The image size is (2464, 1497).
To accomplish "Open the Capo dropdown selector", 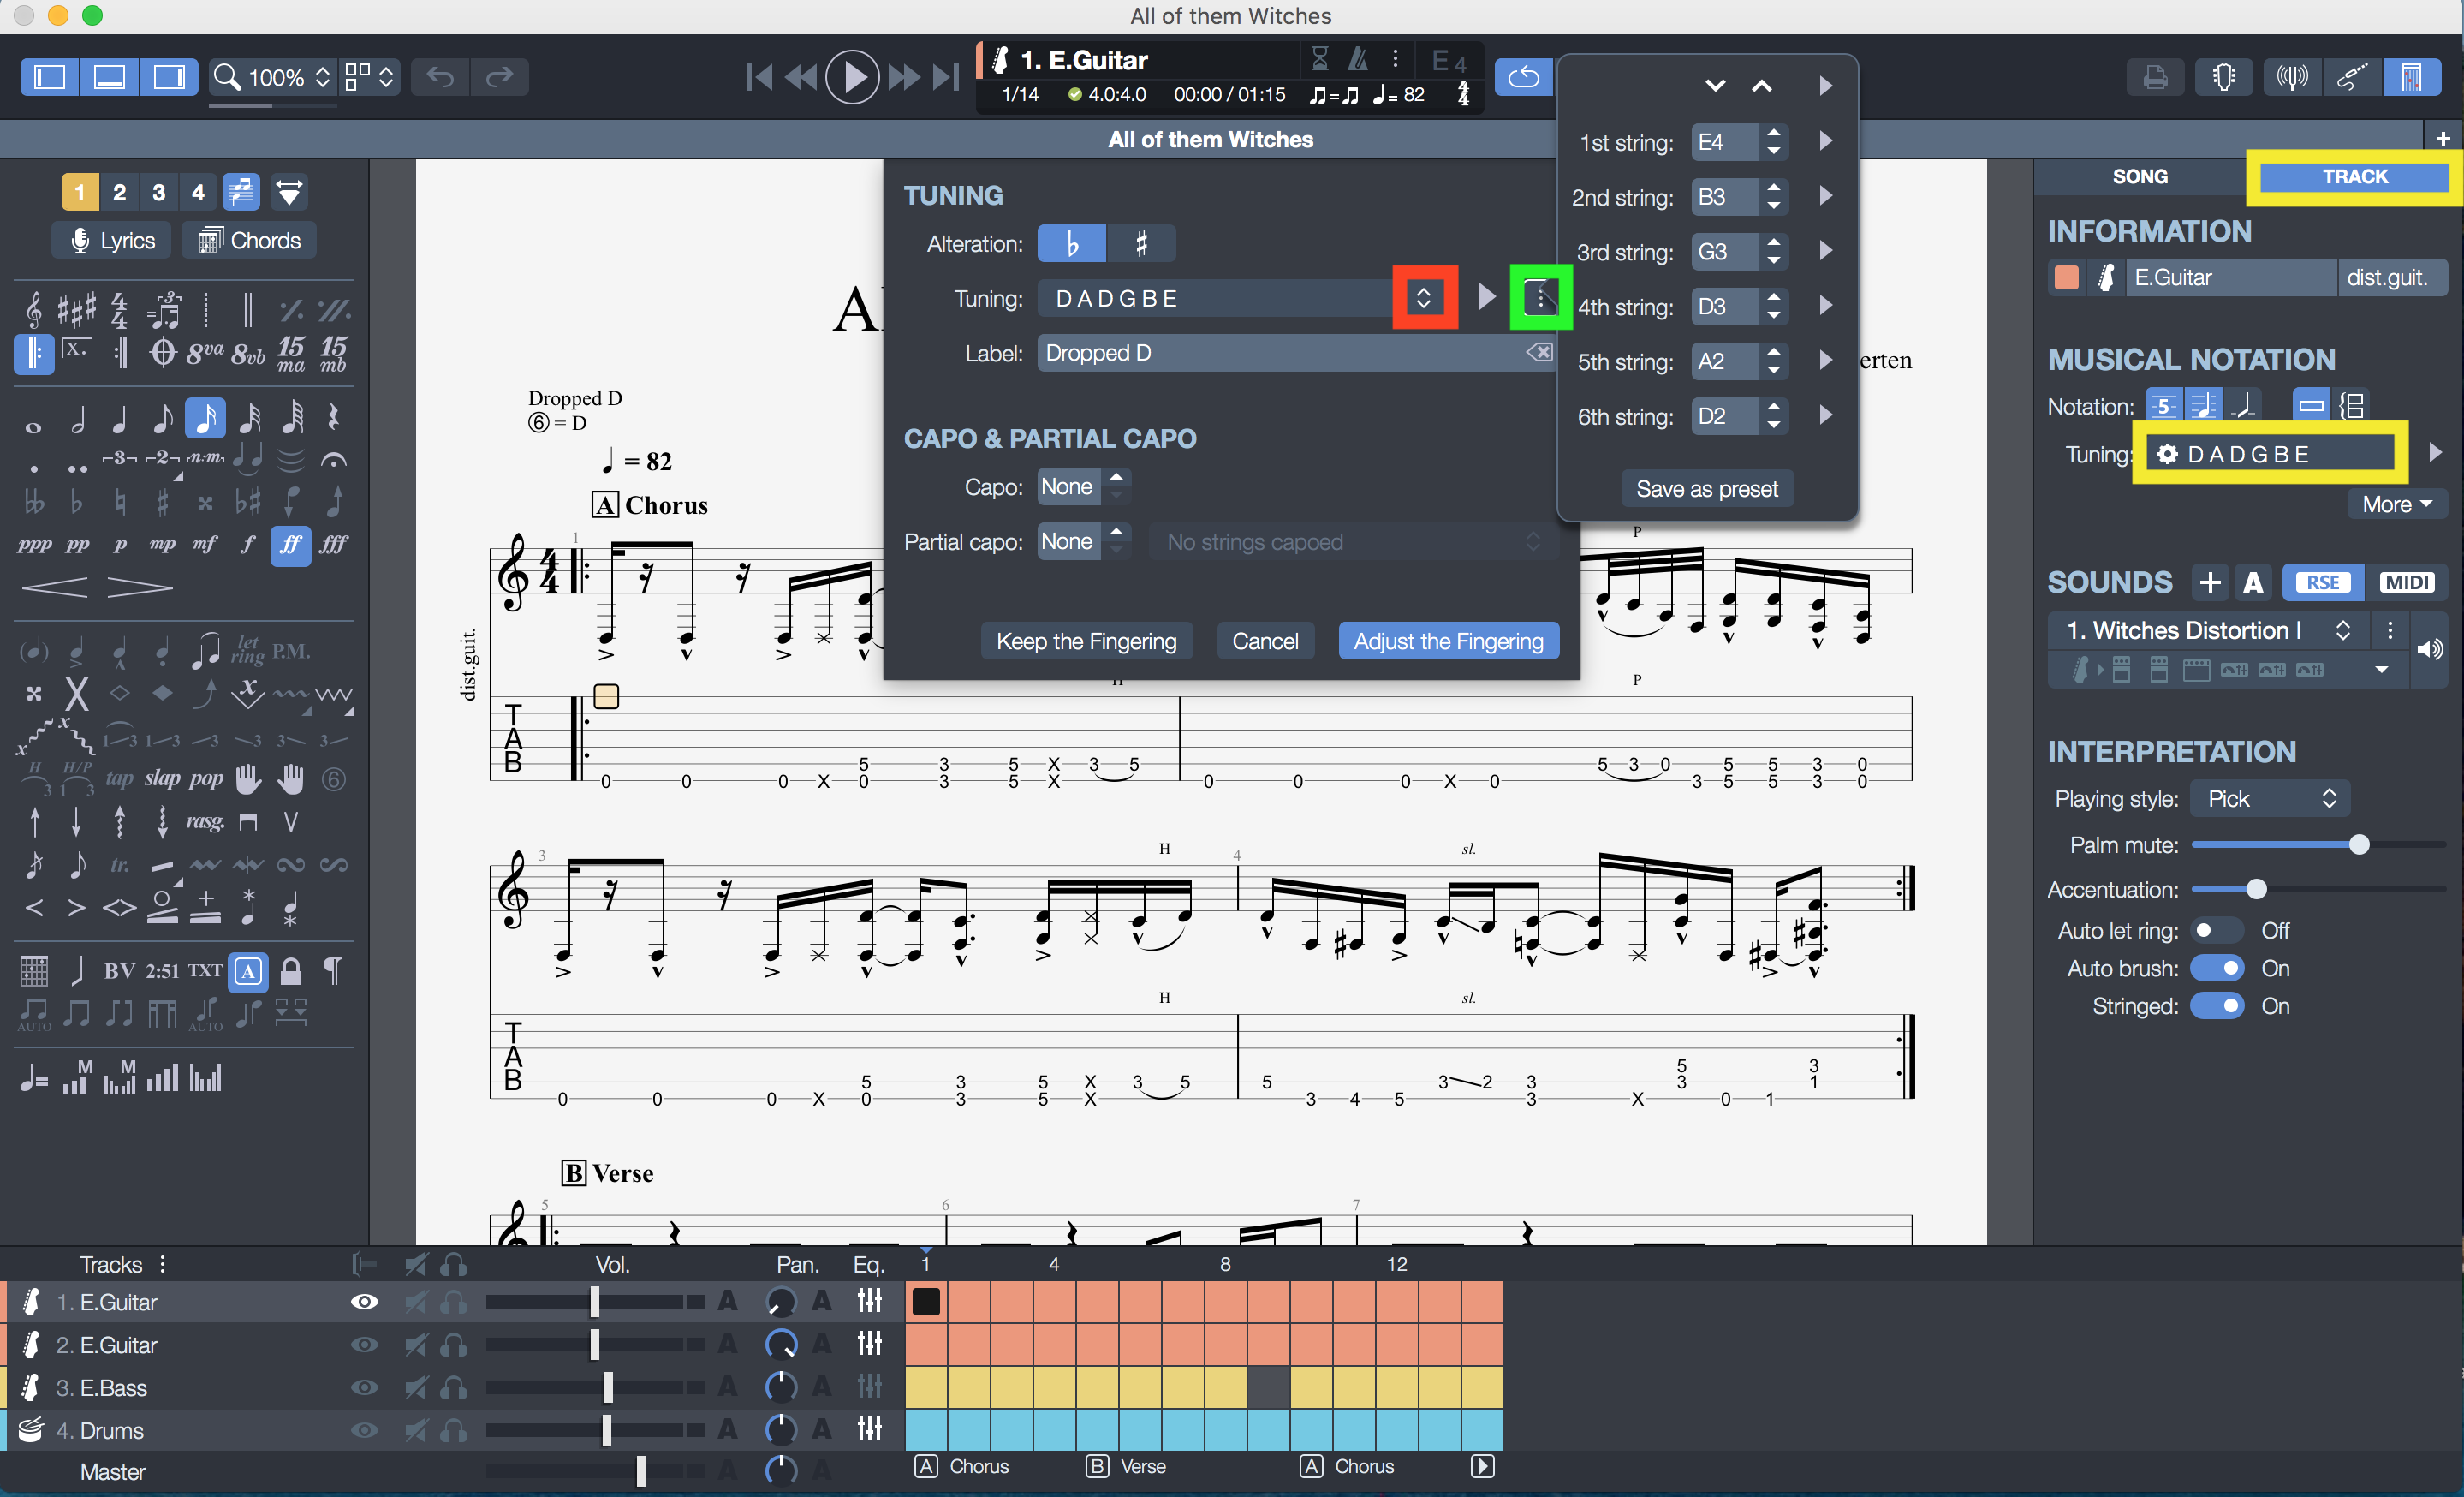I will click(x=1079, y=486).
